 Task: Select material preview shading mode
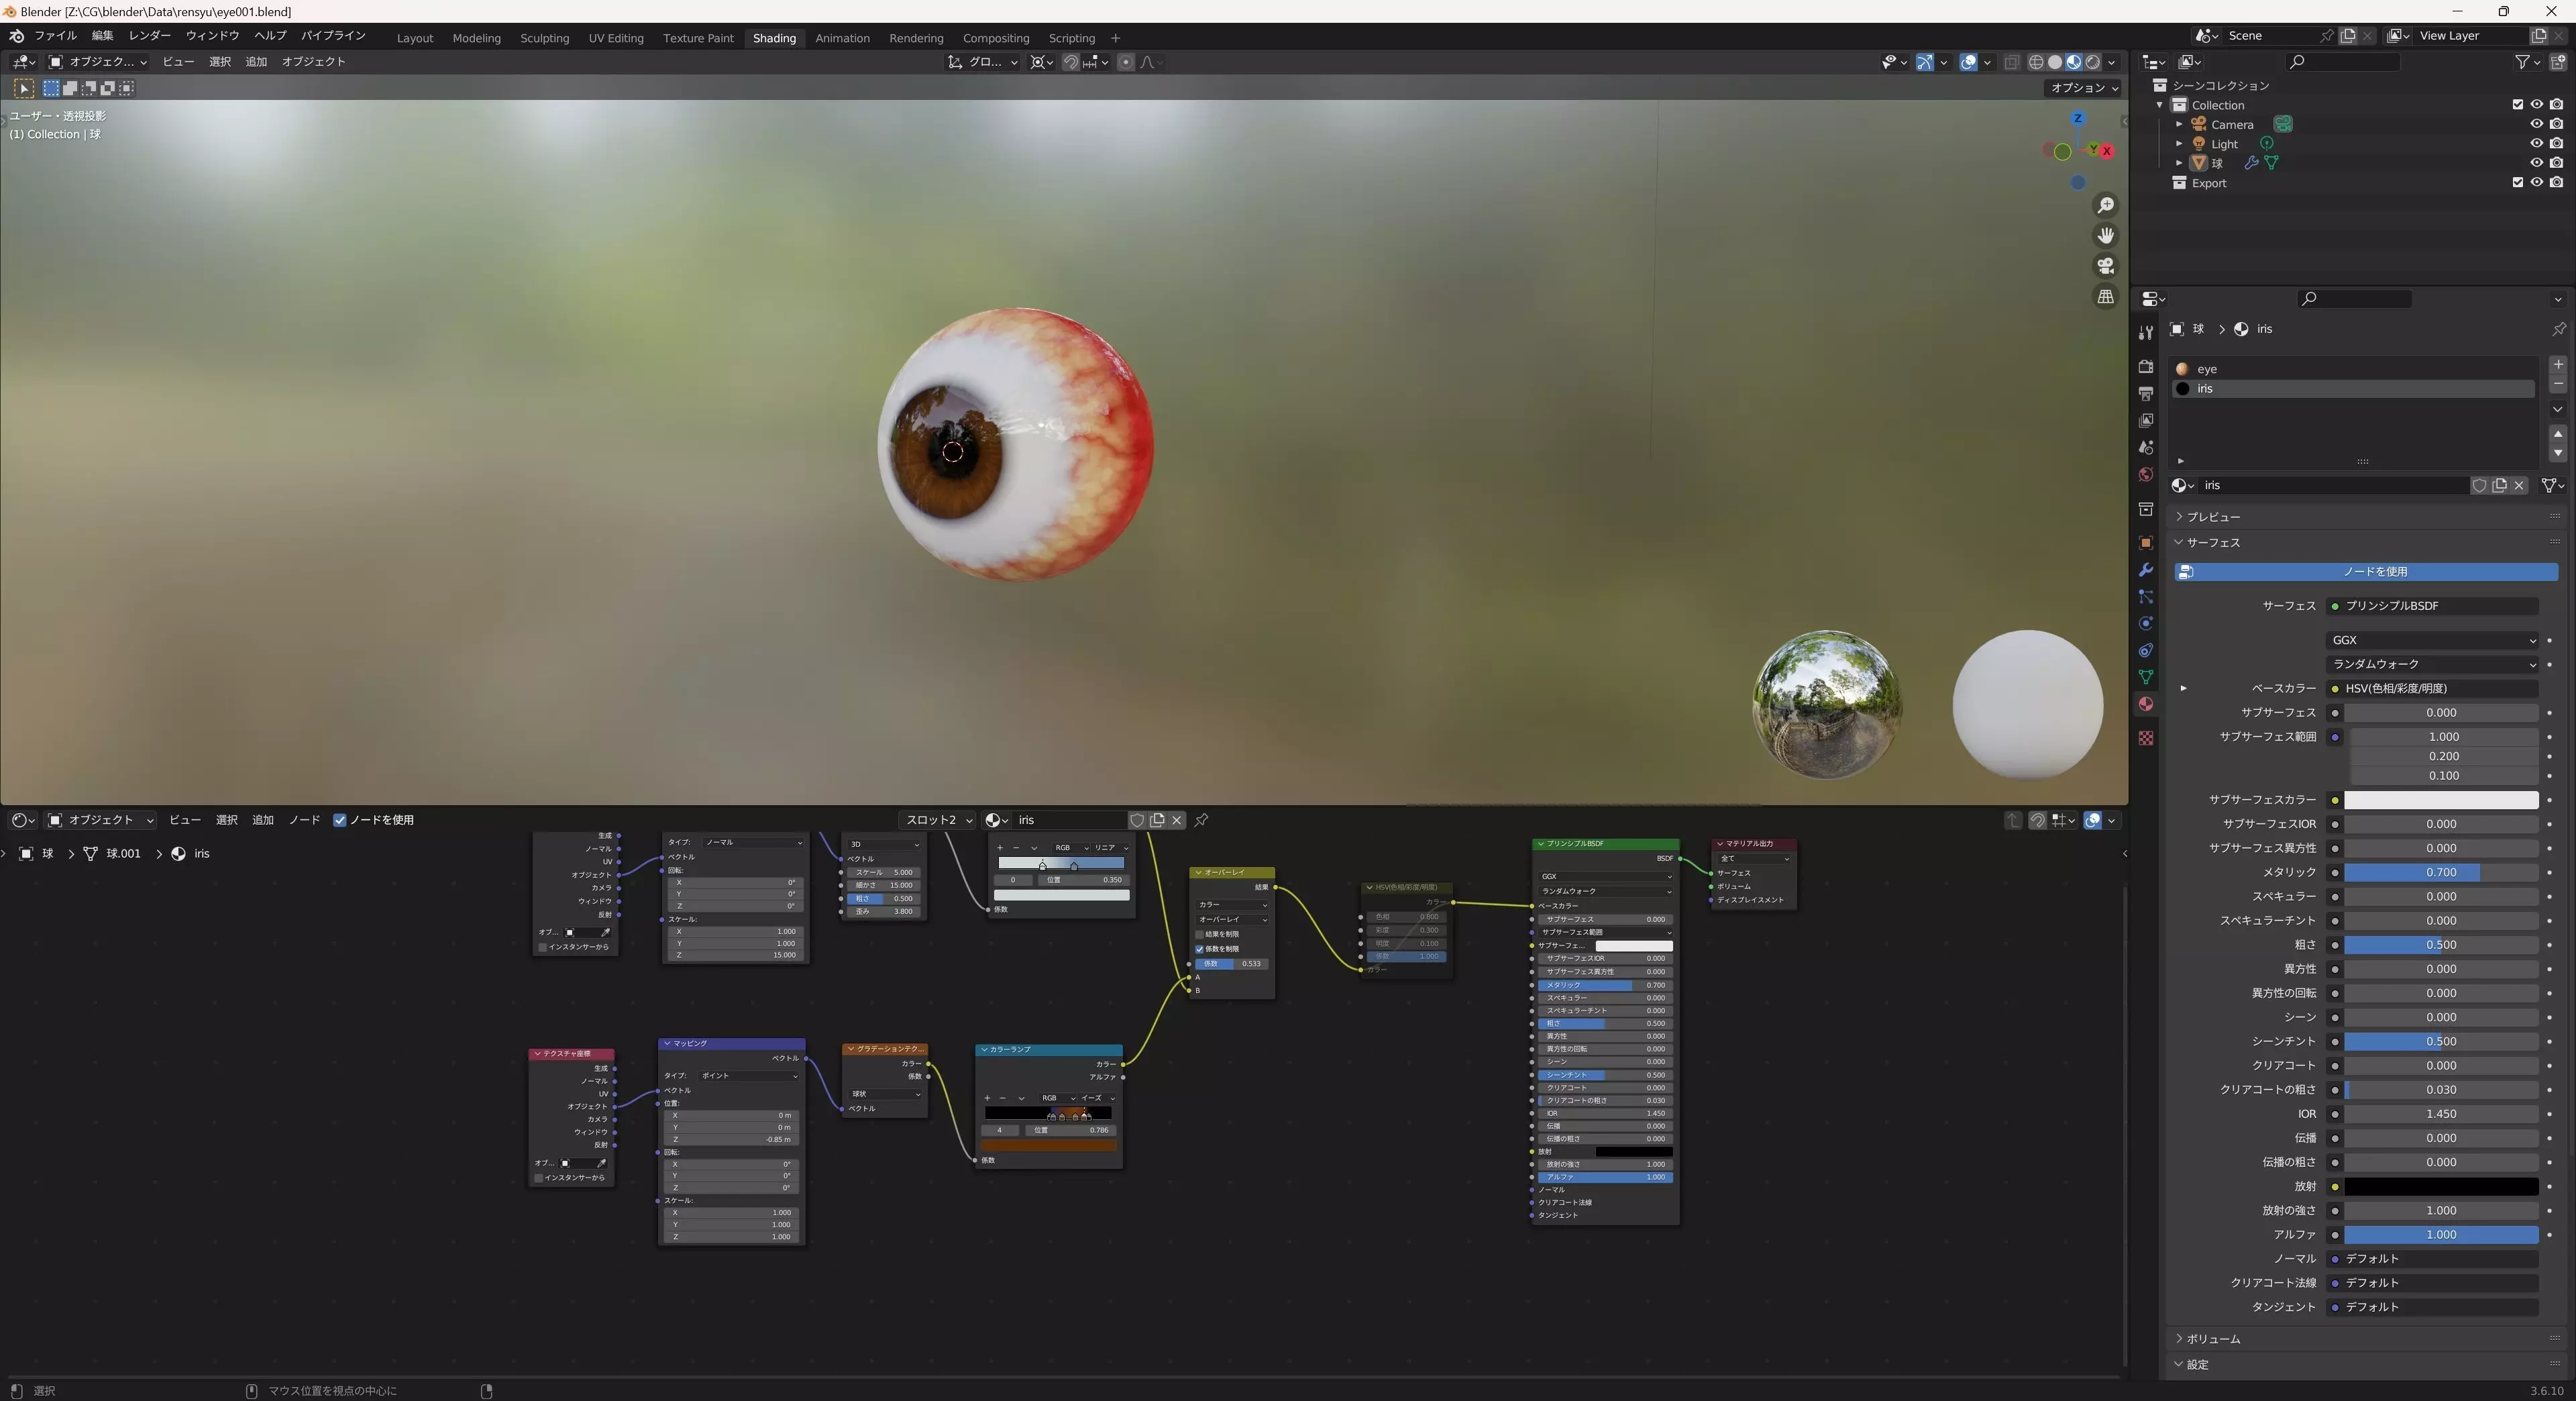pyautogui.click(x=2074, y=62)
